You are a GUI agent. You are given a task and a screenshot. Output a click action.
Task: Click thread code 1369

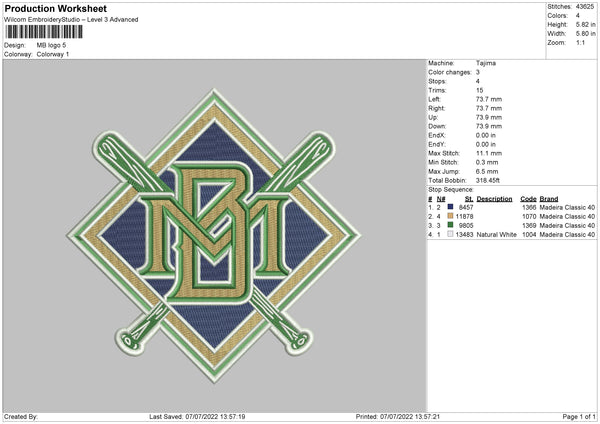coord(529,226)
